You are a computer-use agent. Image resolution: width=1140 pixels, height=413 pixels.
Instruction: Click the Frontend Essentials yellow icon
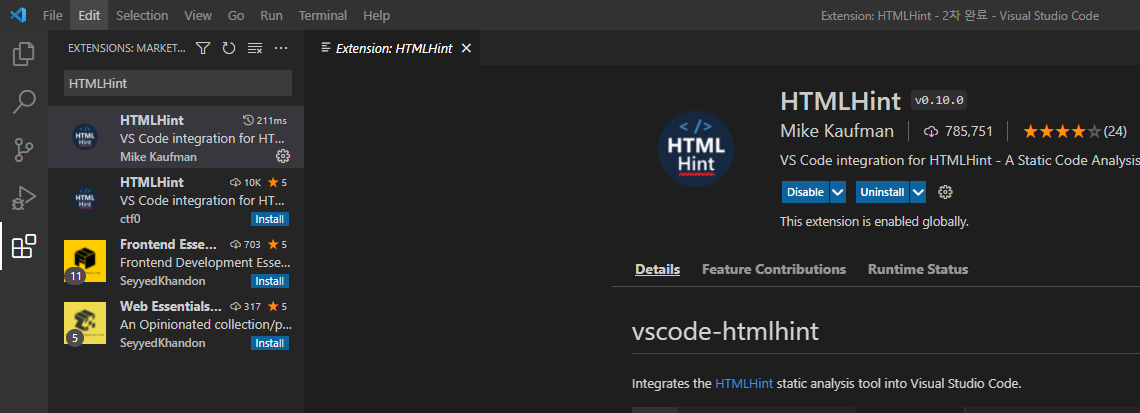85,261
